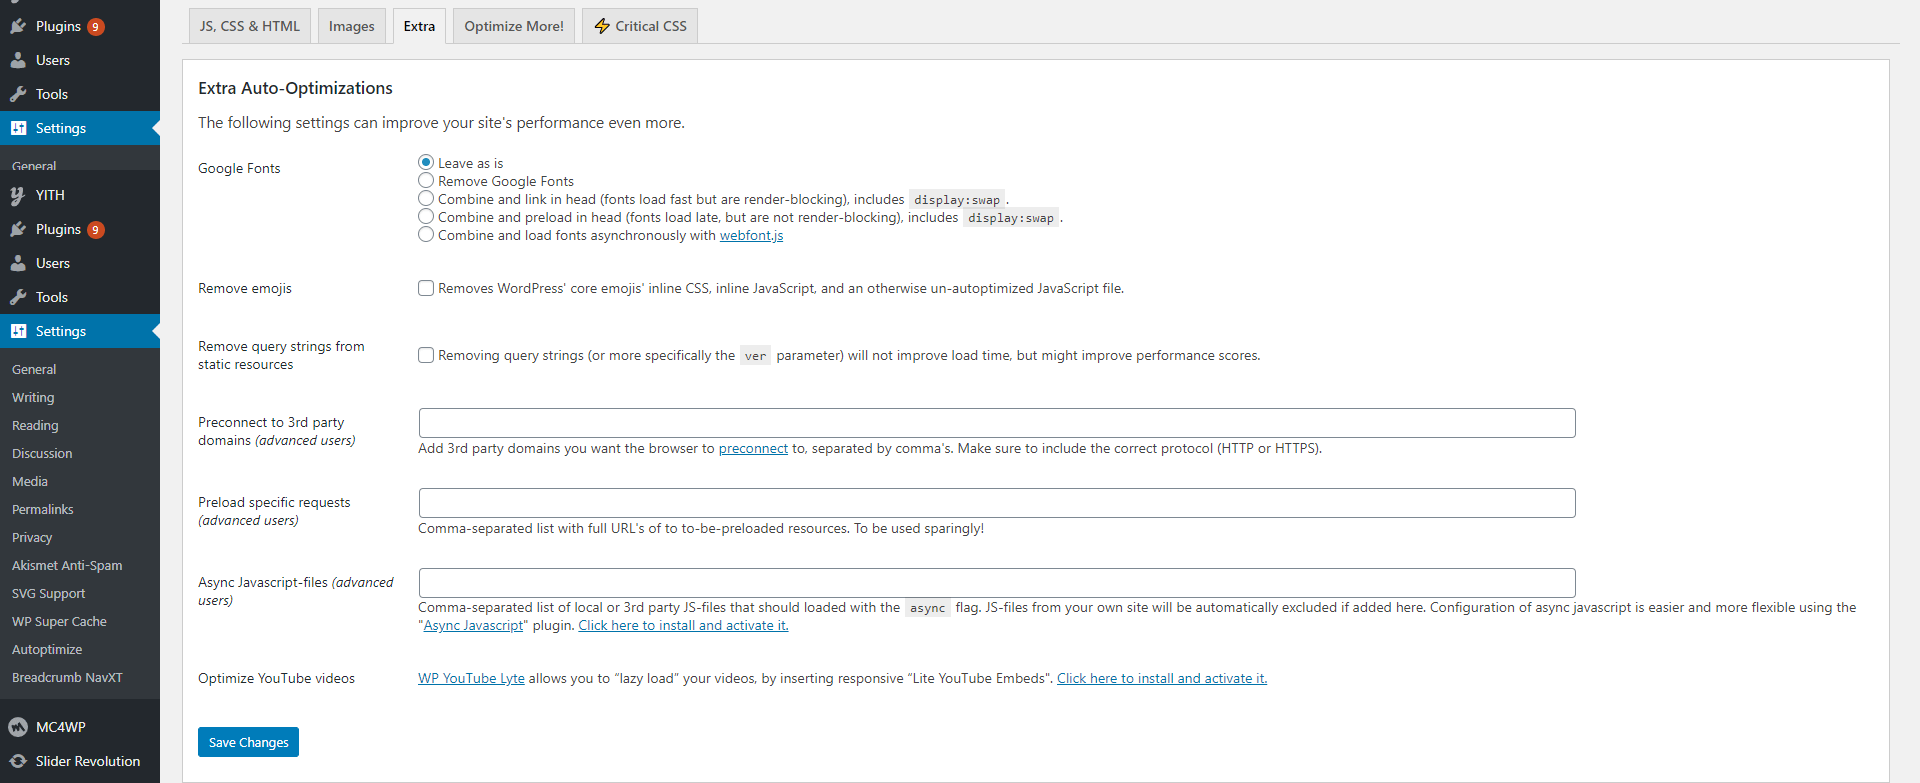Open WP Super Cache settings page
1920x783 pixels.
(x=59, y=622)
